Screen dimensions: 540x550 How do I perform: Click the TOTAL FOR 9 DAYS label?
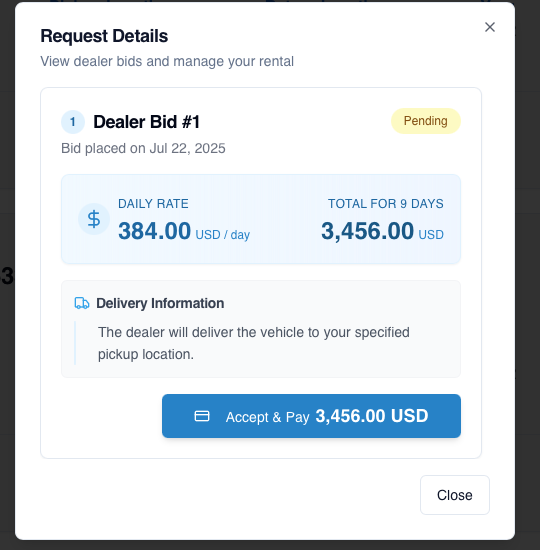pos(386,204)
